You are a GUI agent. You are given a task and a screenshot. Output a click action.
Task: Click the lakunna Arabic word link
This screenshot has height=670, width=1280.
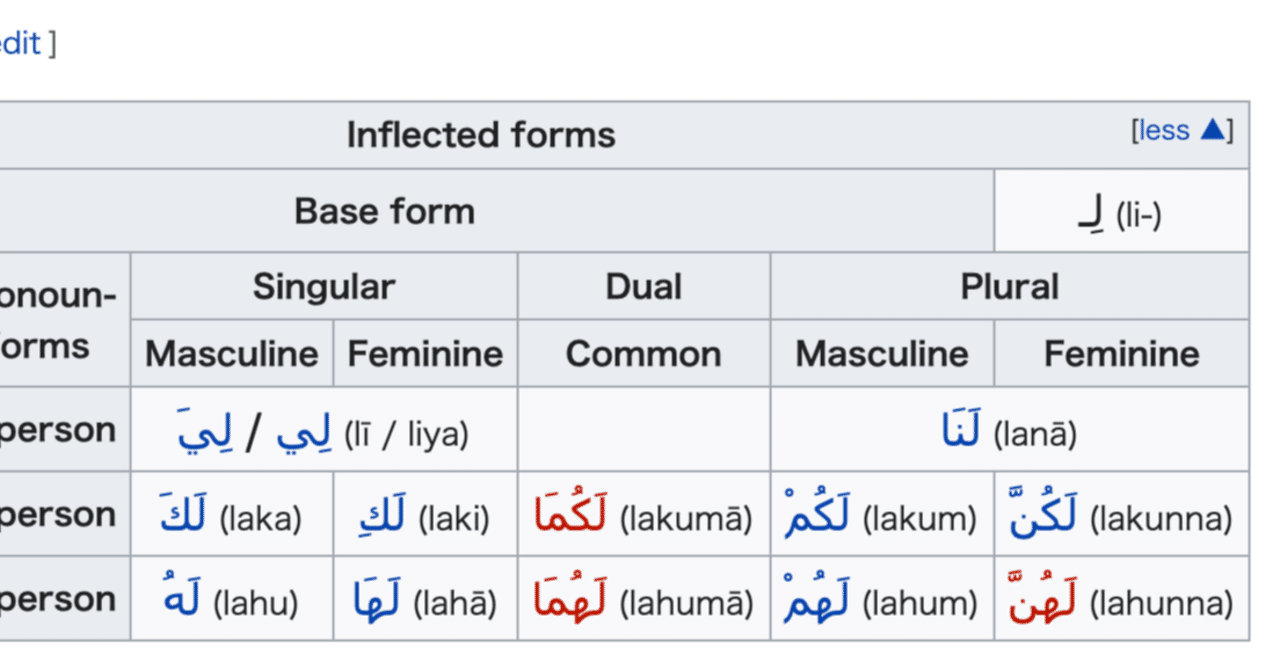1044,517
